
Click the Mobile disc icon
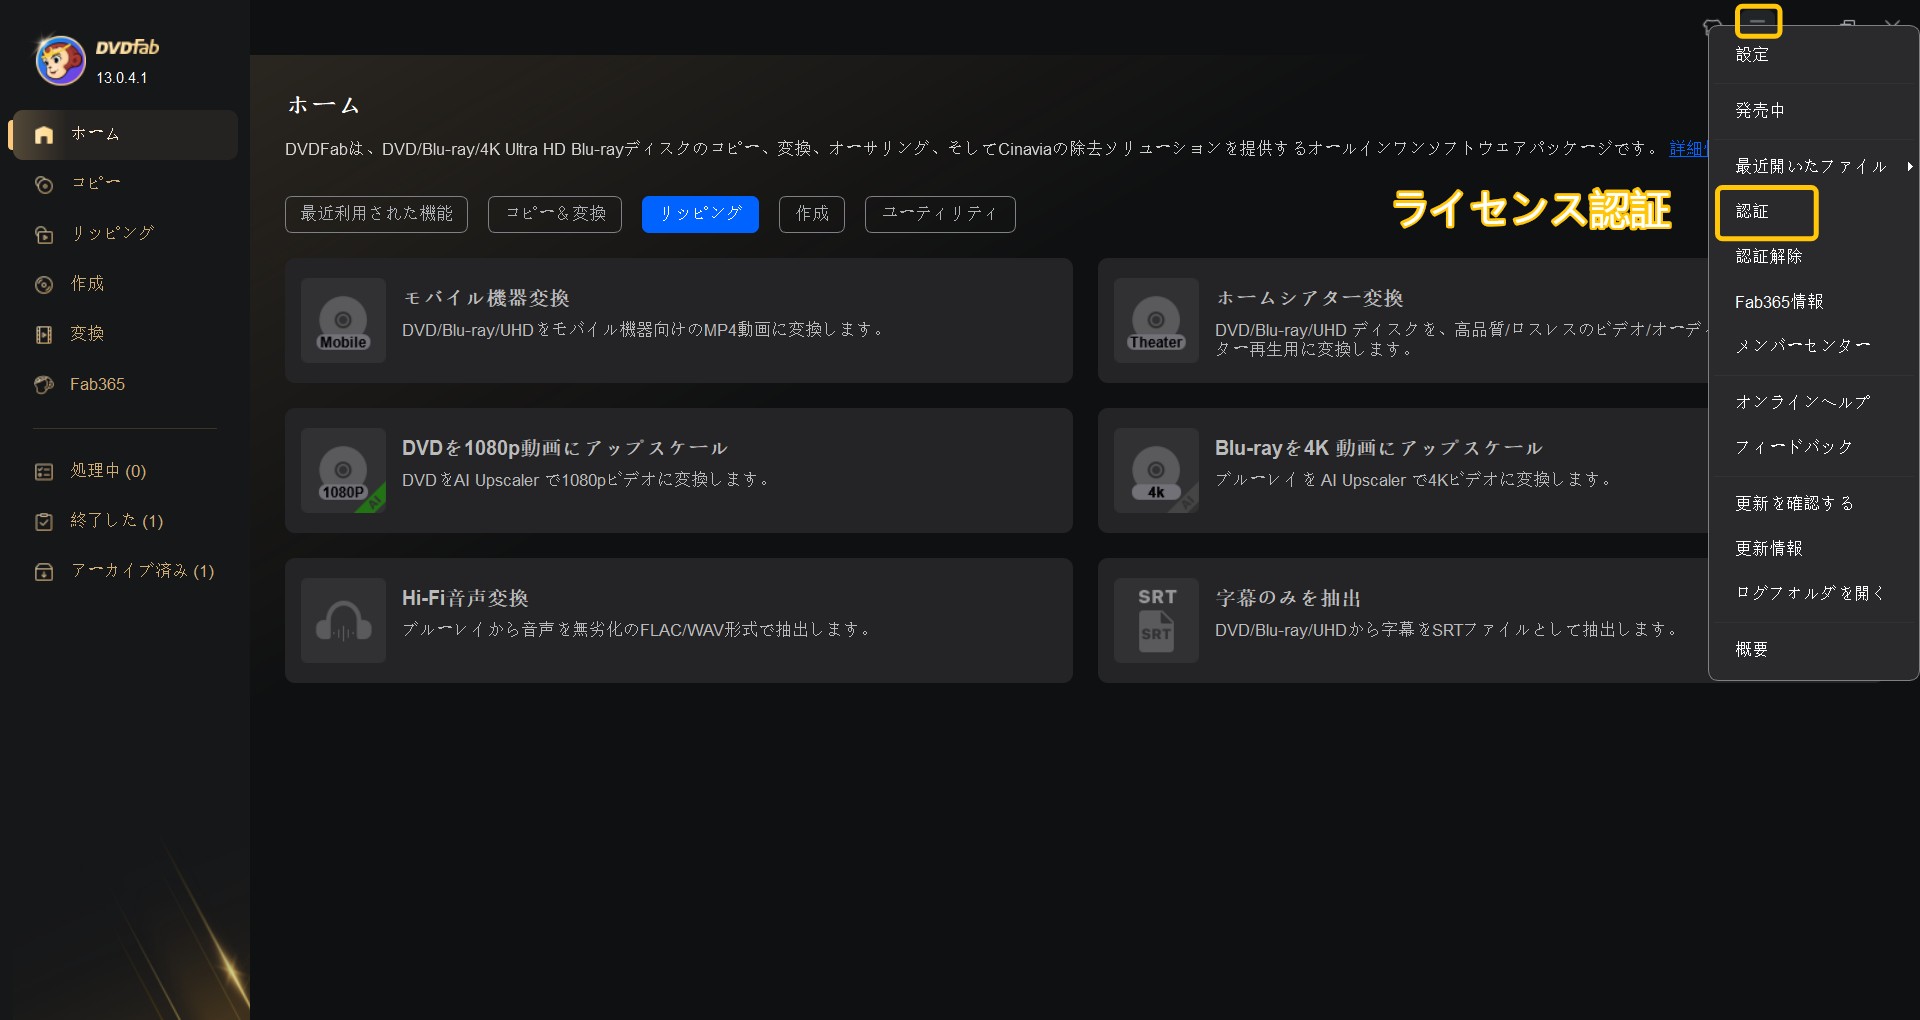point(343,321)
